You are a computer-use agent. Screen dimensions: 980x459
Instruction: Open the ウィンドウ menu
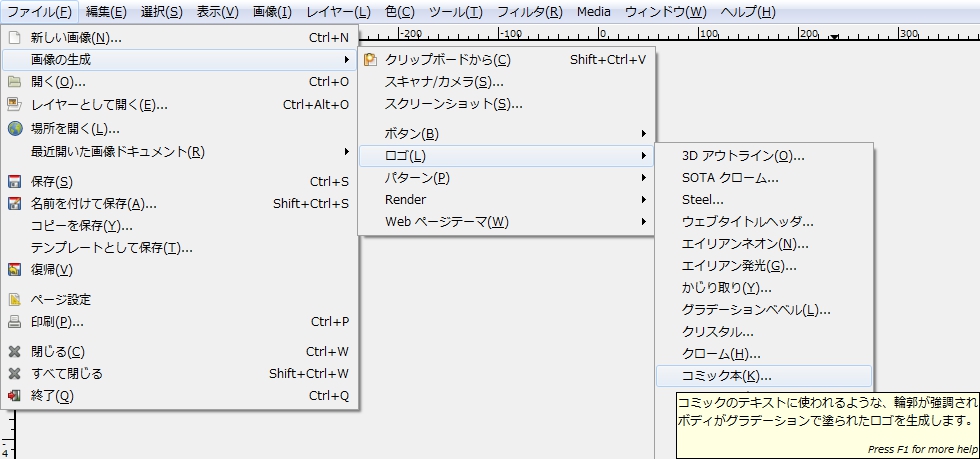666,12
